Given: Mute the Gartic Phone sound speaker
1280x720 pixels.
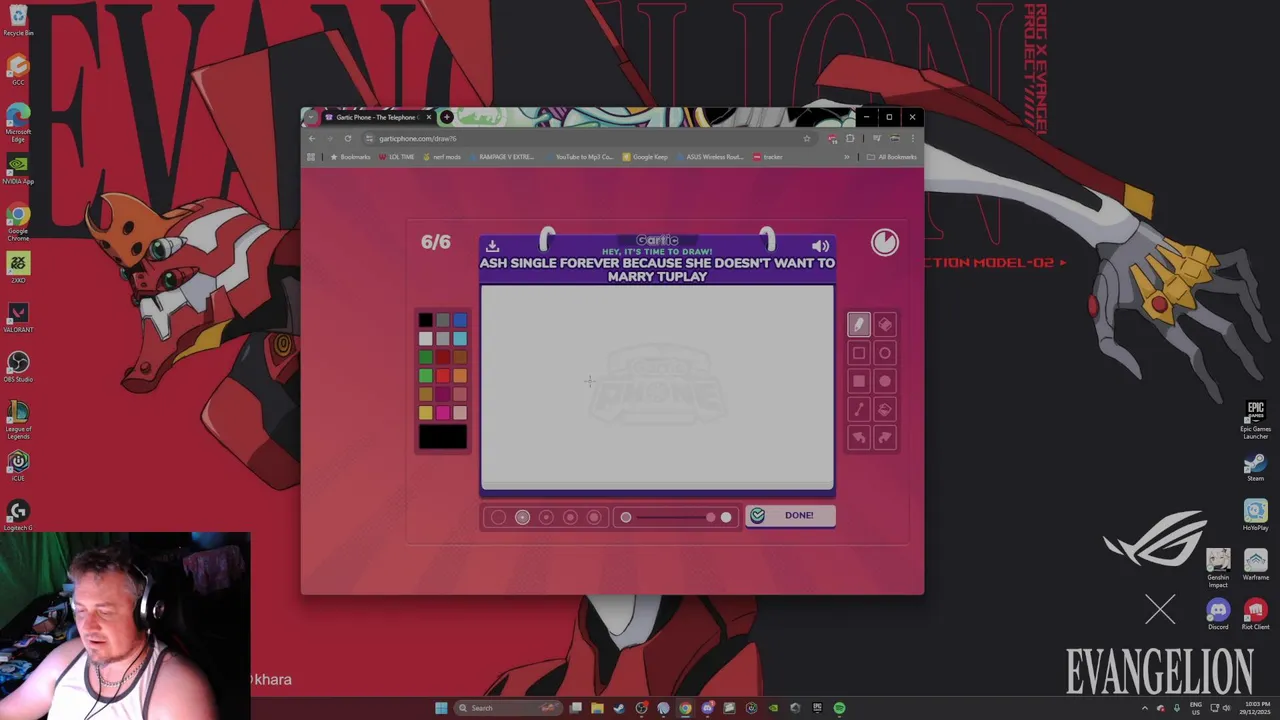Looking at the screenshot, I should click(820, 246).
